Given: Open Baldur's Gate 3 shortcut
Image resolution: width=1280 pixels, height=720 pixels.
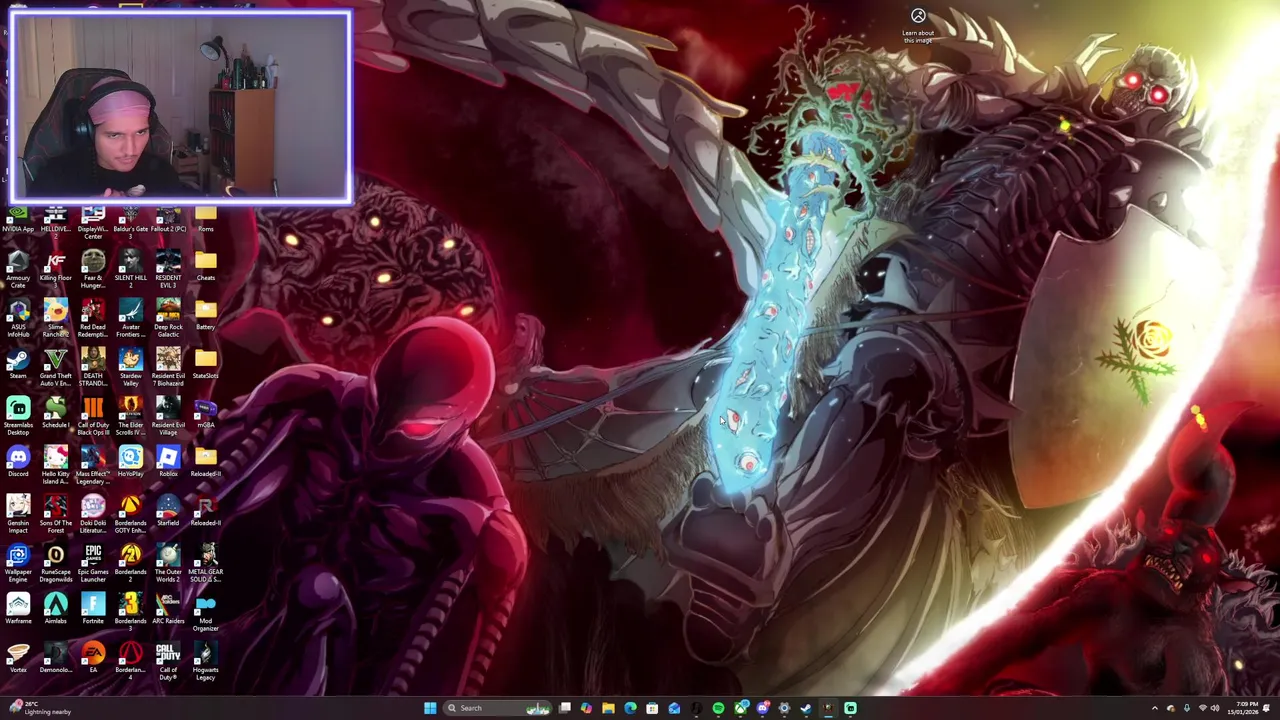Looking at the screenshot, I should (130, 222).
